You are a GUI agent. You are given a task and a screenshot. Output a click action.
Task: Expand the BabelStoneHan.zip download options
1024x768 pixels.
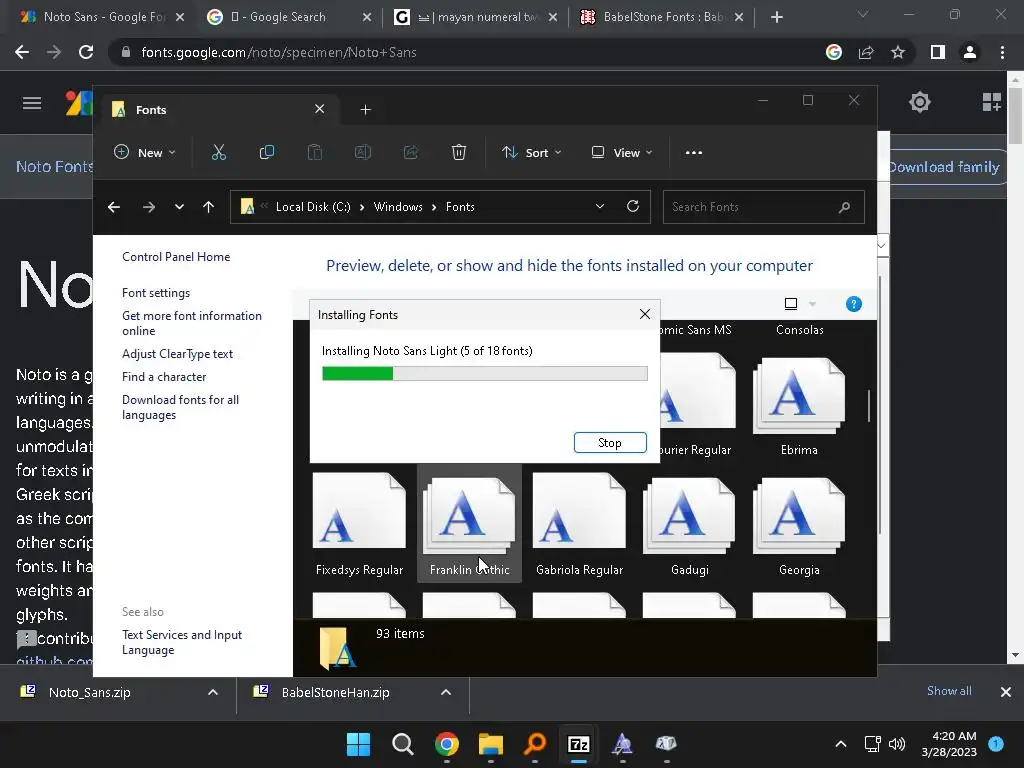[x=446, y=692]
